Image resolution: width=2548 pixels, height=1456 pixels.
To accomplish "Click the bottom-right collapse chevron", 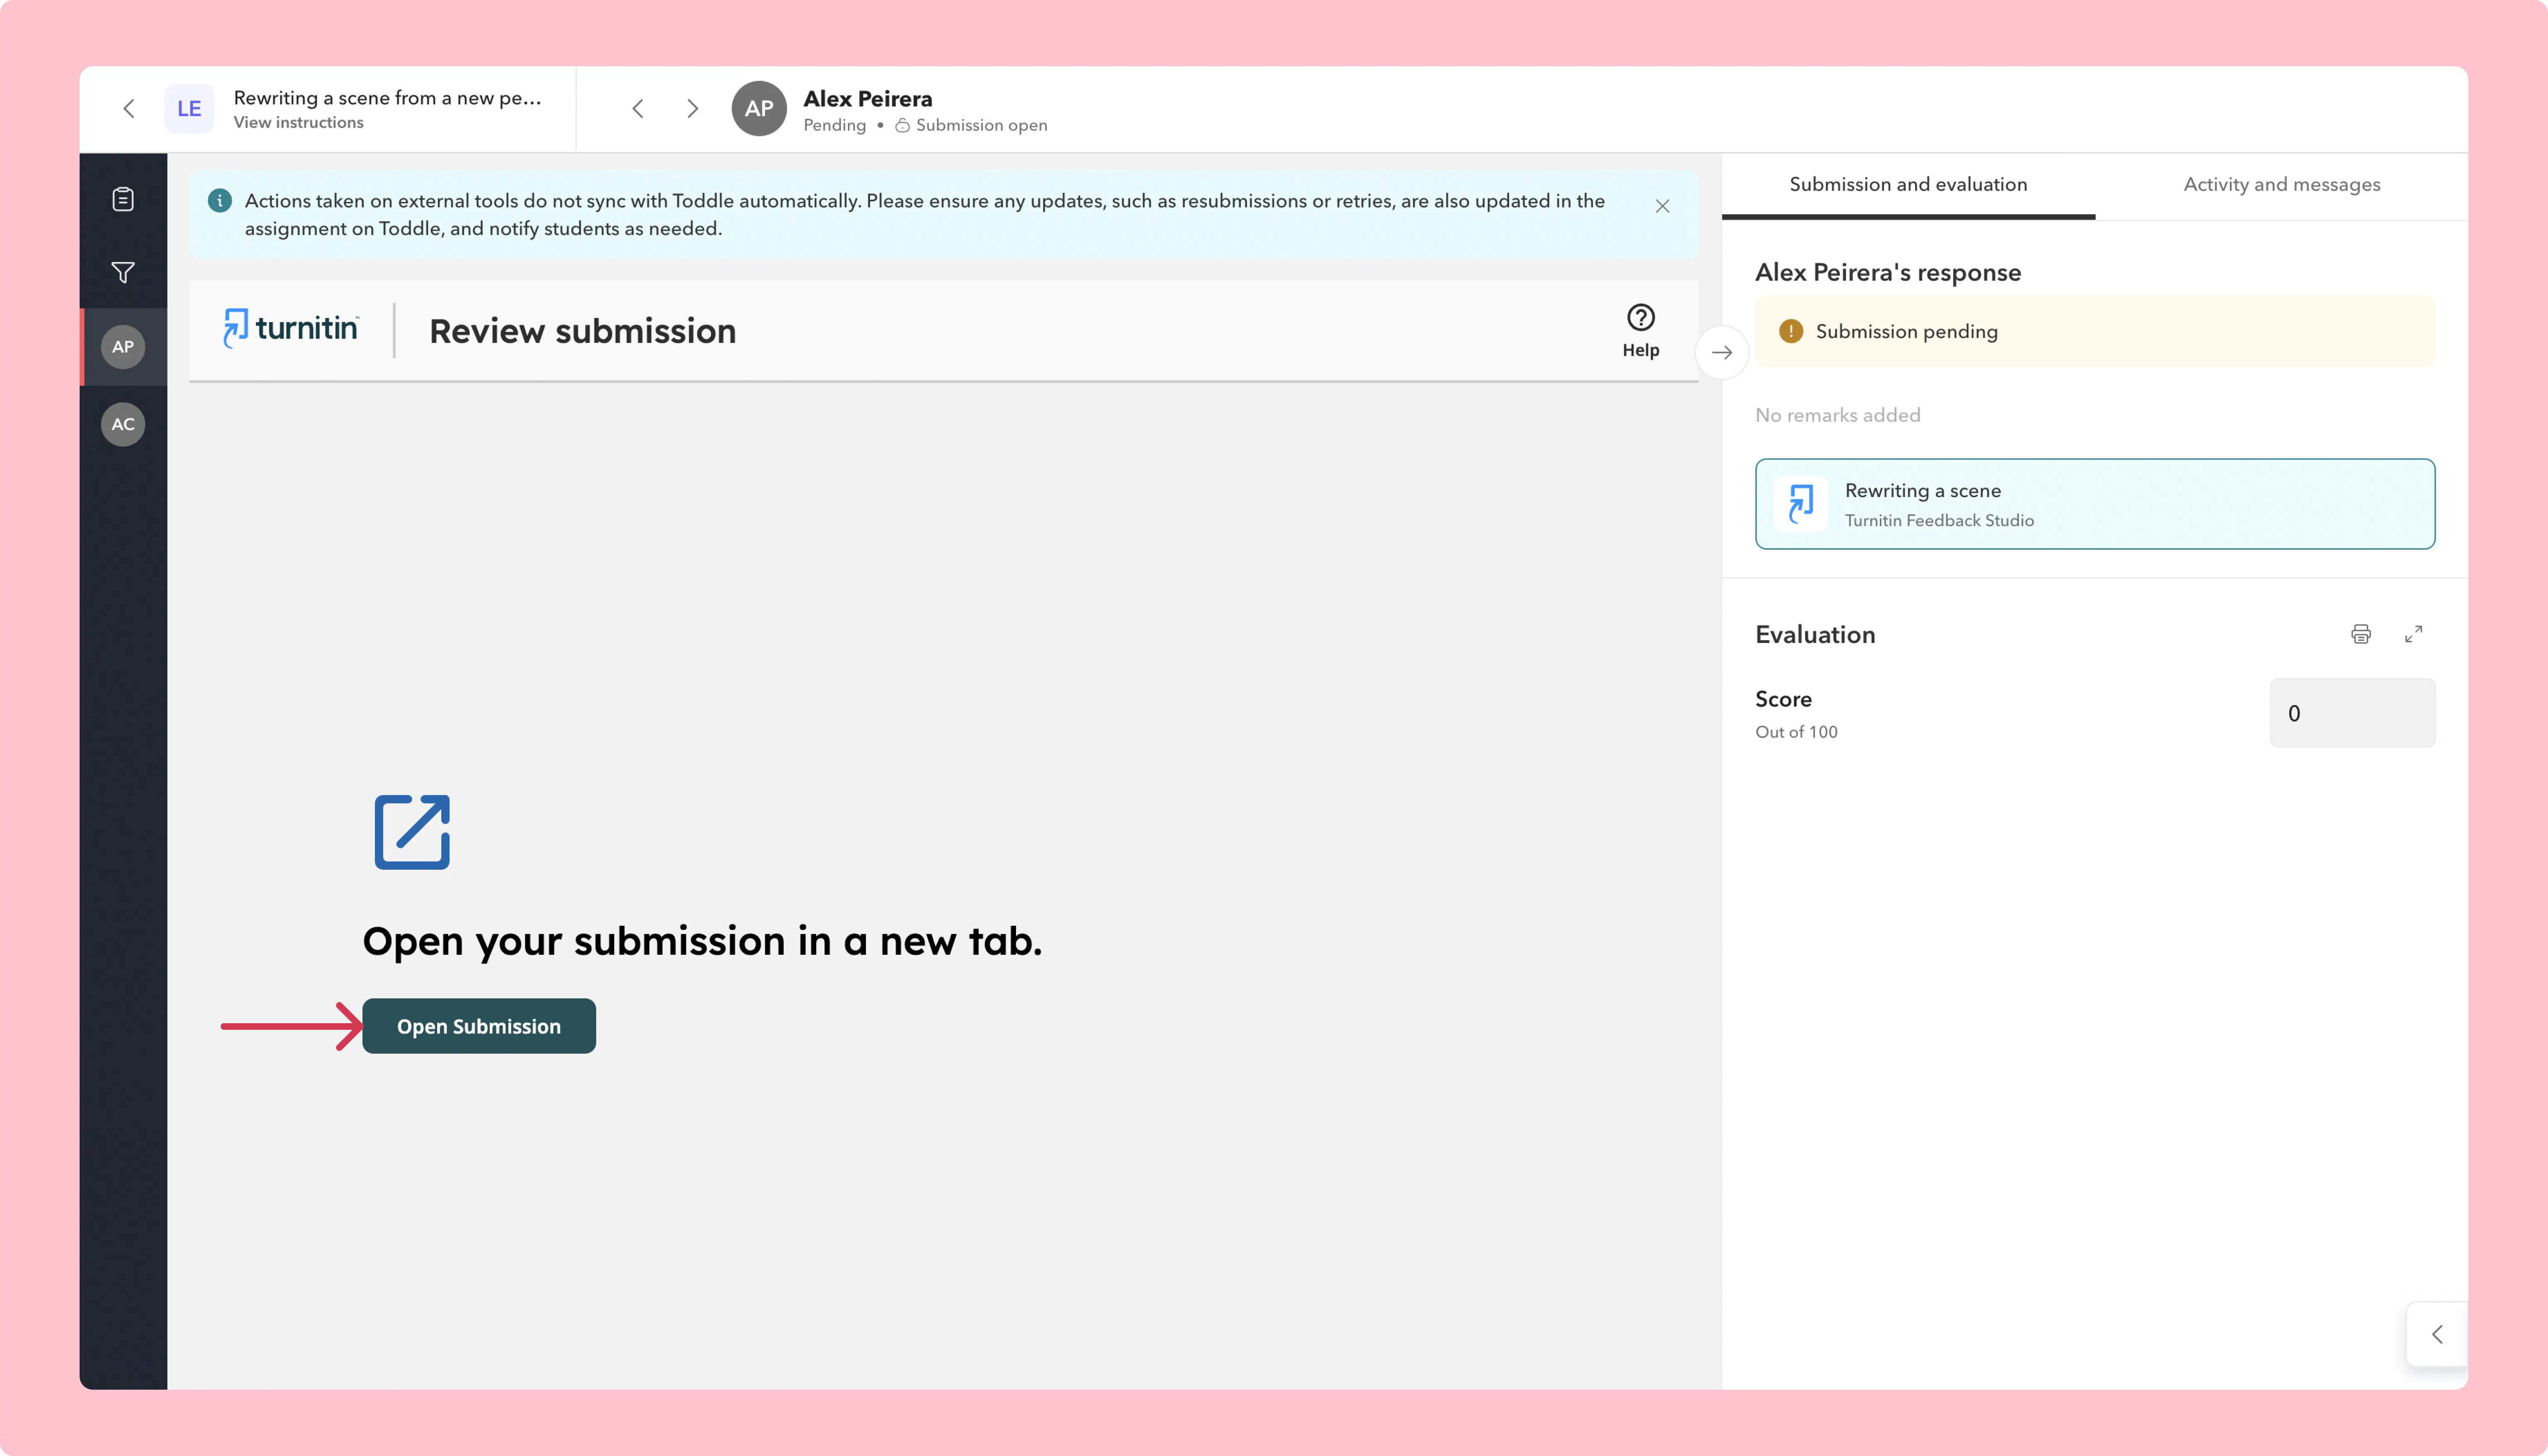I will point(2437,1334).
